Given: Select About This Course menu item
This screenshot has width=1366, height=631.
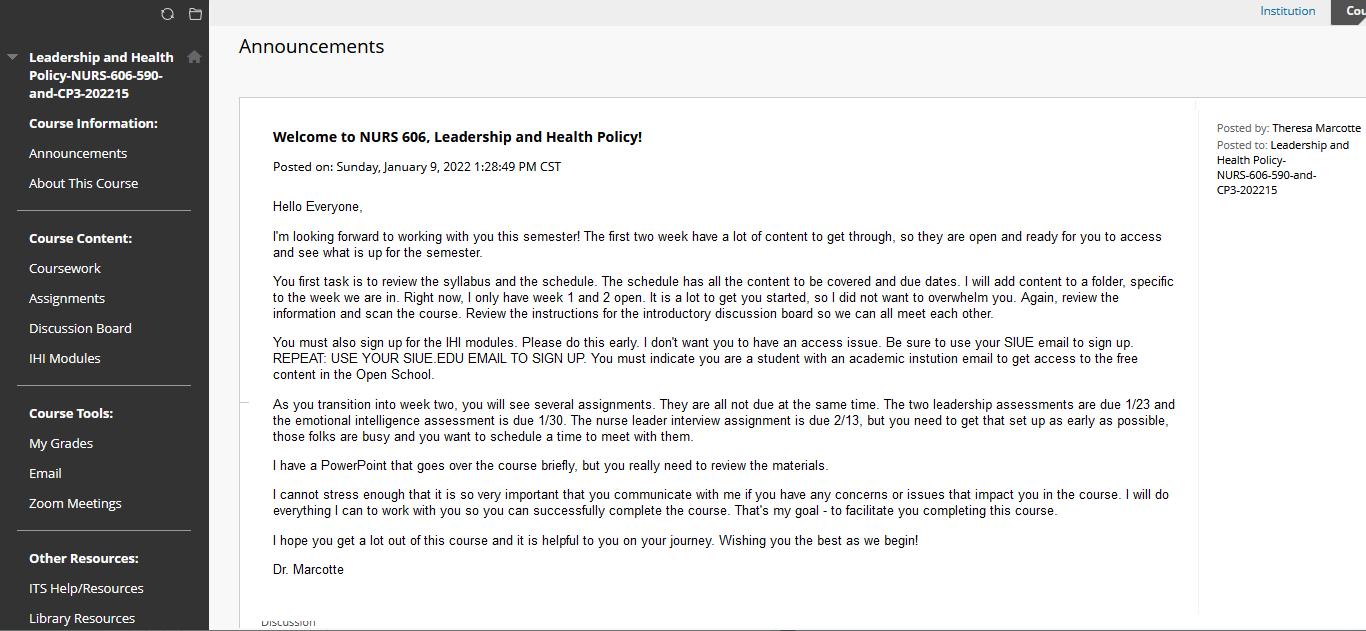Looking at the screenshot, I should pos(84,183).
